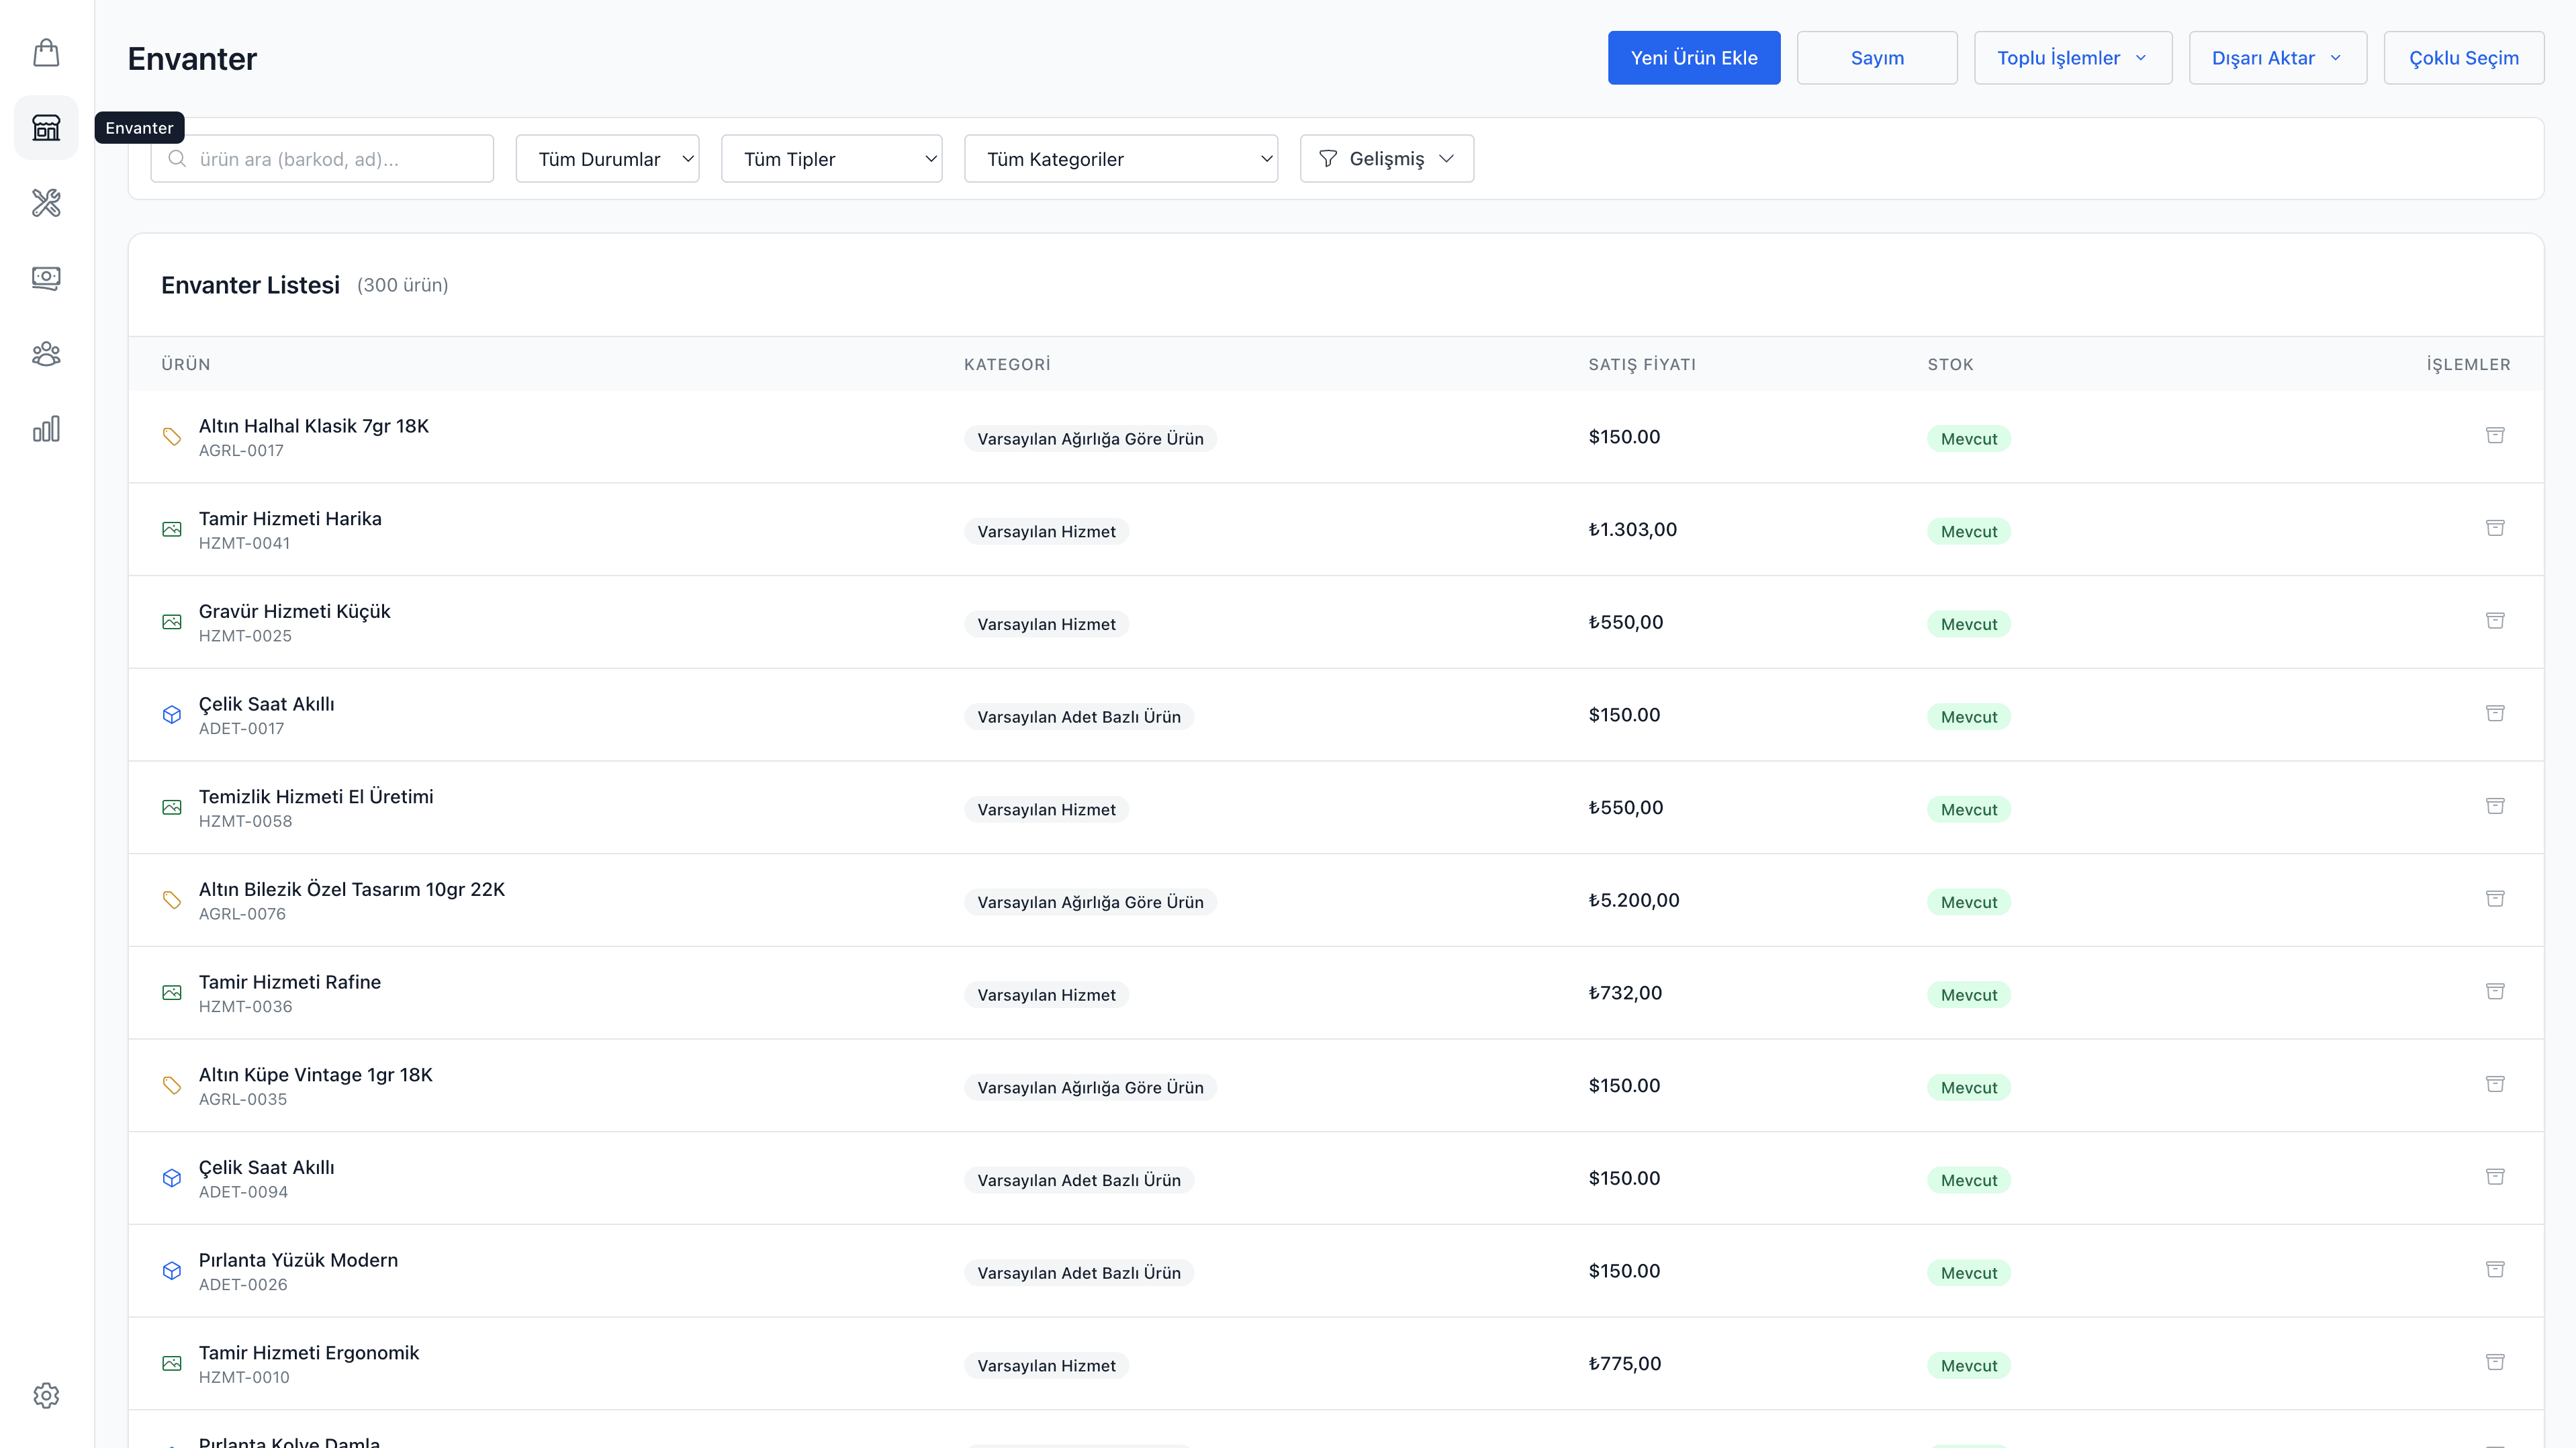The height and width of the screenshot is (1448, 2576).
Task: Archive the Tamir Hizmeti Harika row
Action: [x=2495, y=528]
